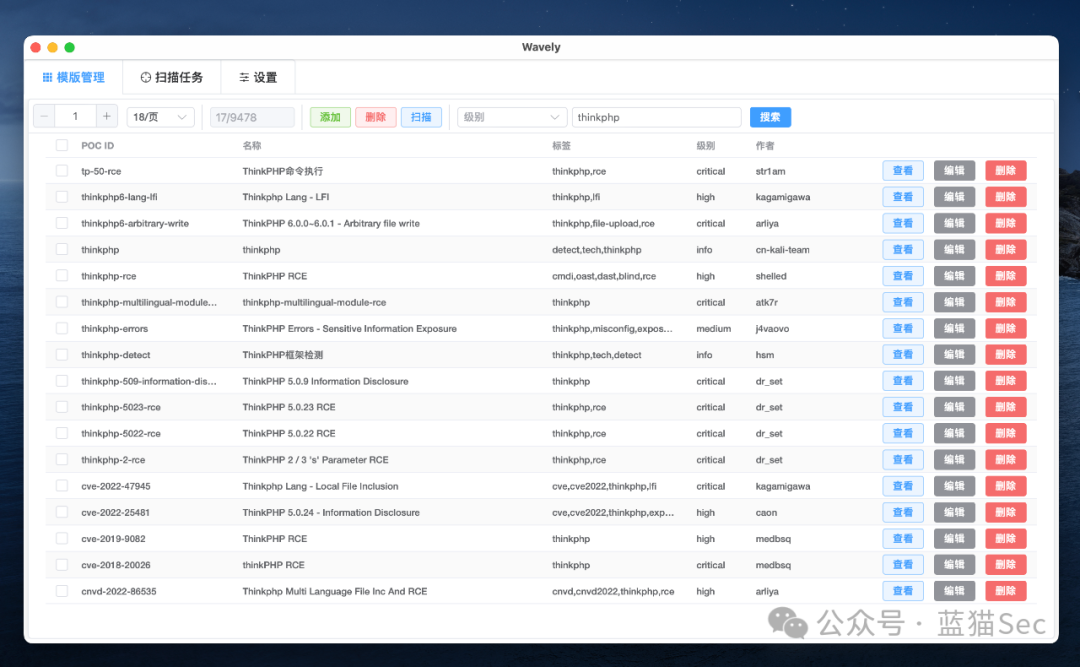This screenshot has height=667, width=1080.
Task: Click the 名称 column header
Action: (x=251, y=145)
